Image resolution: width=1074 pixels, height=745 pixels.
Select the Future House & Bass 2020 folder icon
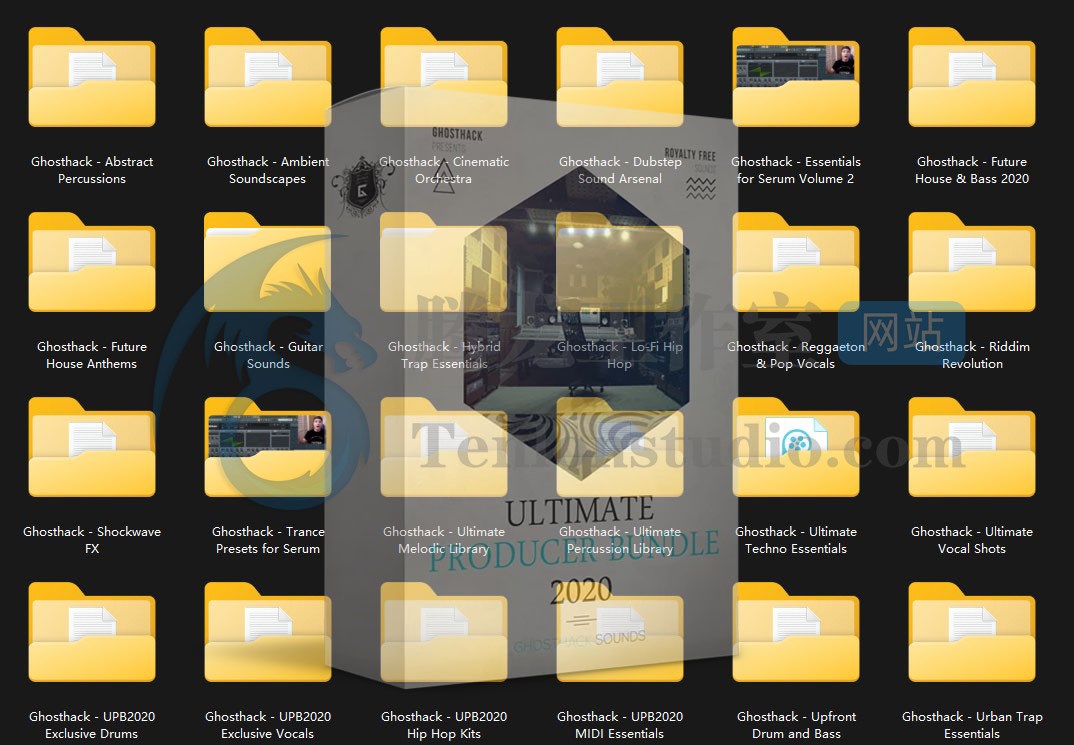point(972,77)
